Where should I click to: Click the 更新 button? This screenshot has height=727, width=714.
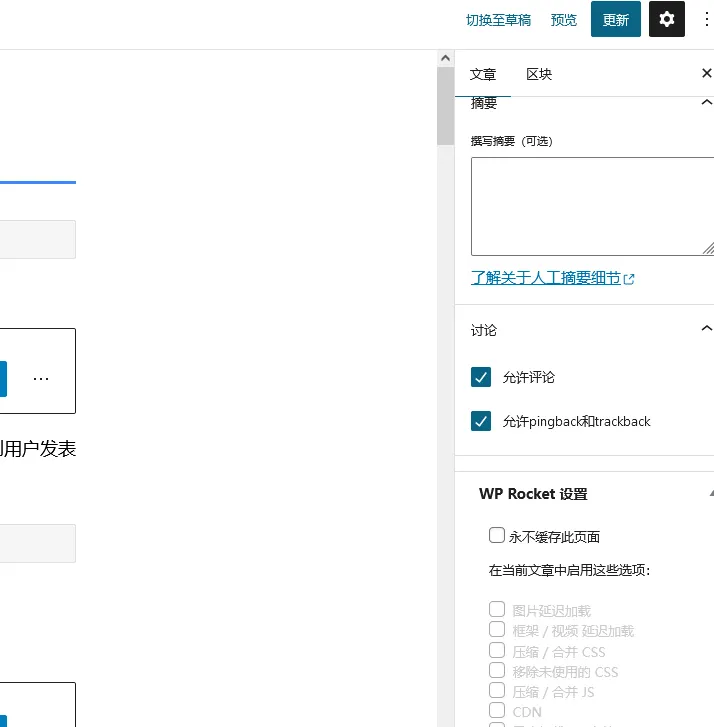coord(615,19)
